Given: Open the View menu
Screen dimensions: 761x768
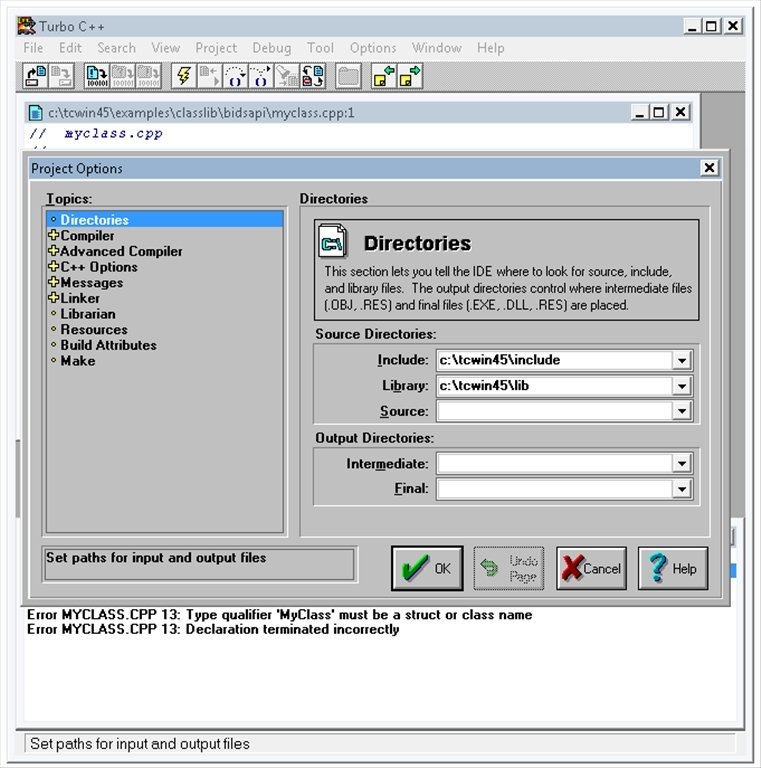Looking at the screenshot, I should coord(166,48).
